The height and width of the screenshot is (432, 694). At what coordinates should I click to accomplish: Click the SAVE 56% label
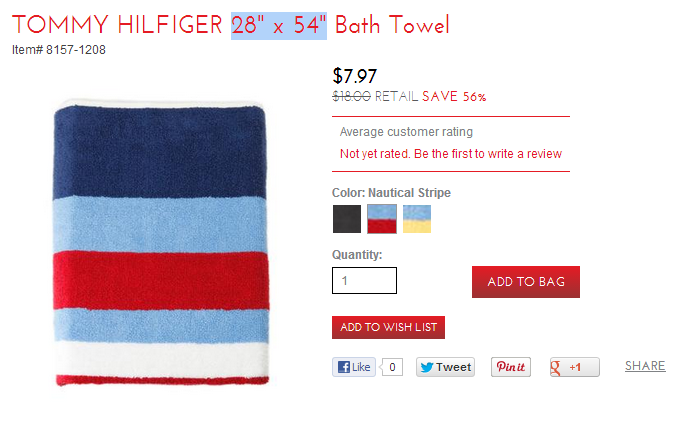coord(454,96)
